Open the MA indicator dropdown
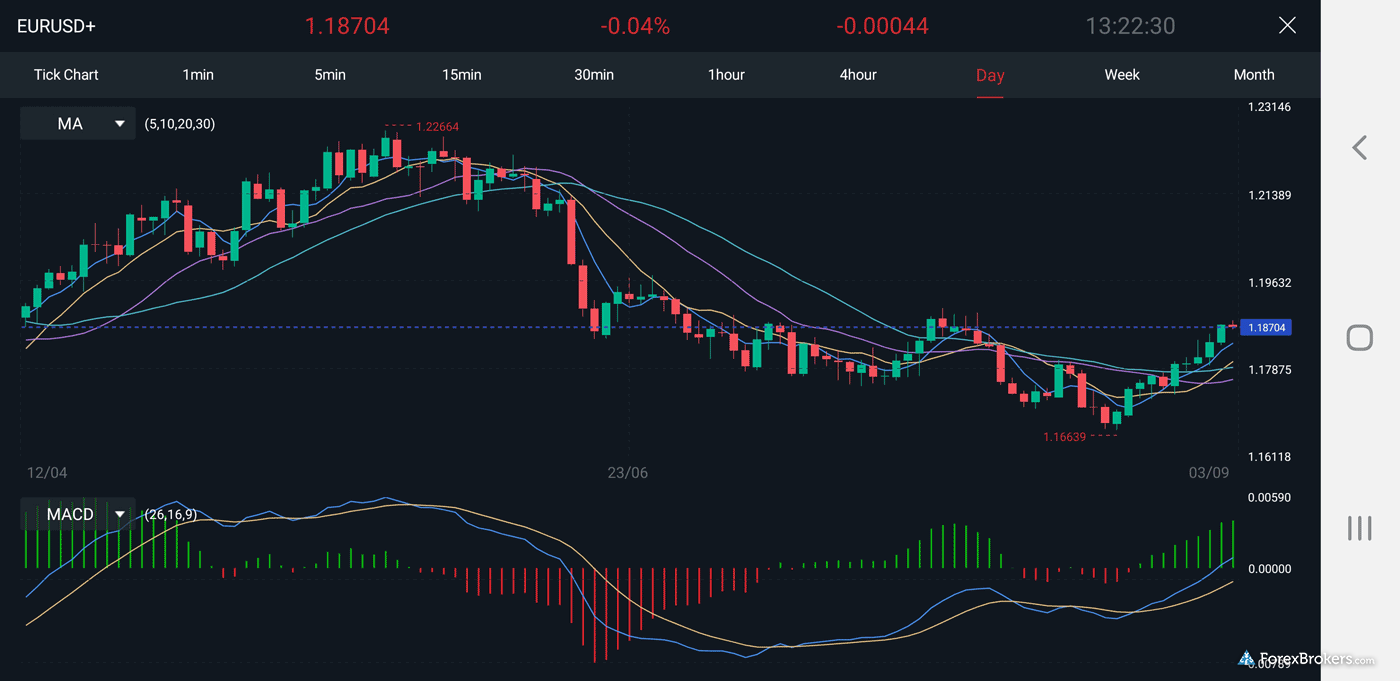The width and height of the screenshot is (1400, 681). point(78,124)
